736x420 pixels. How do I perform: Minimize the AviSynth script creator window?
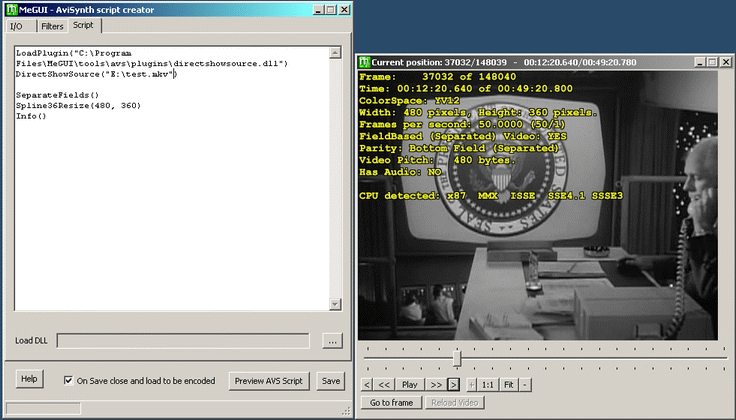coord(318,10)
